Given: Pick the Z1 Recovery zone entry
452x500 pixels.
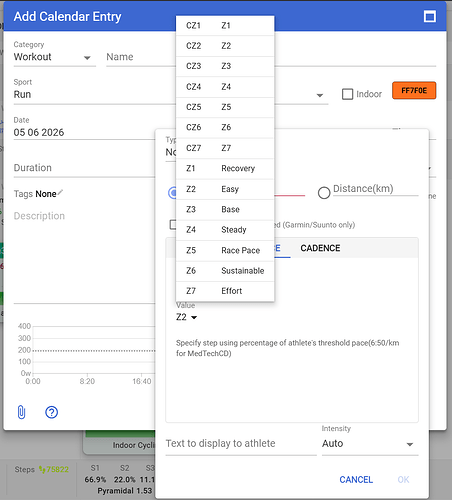Looking at the screenshot, I should [x=225, y=168].
